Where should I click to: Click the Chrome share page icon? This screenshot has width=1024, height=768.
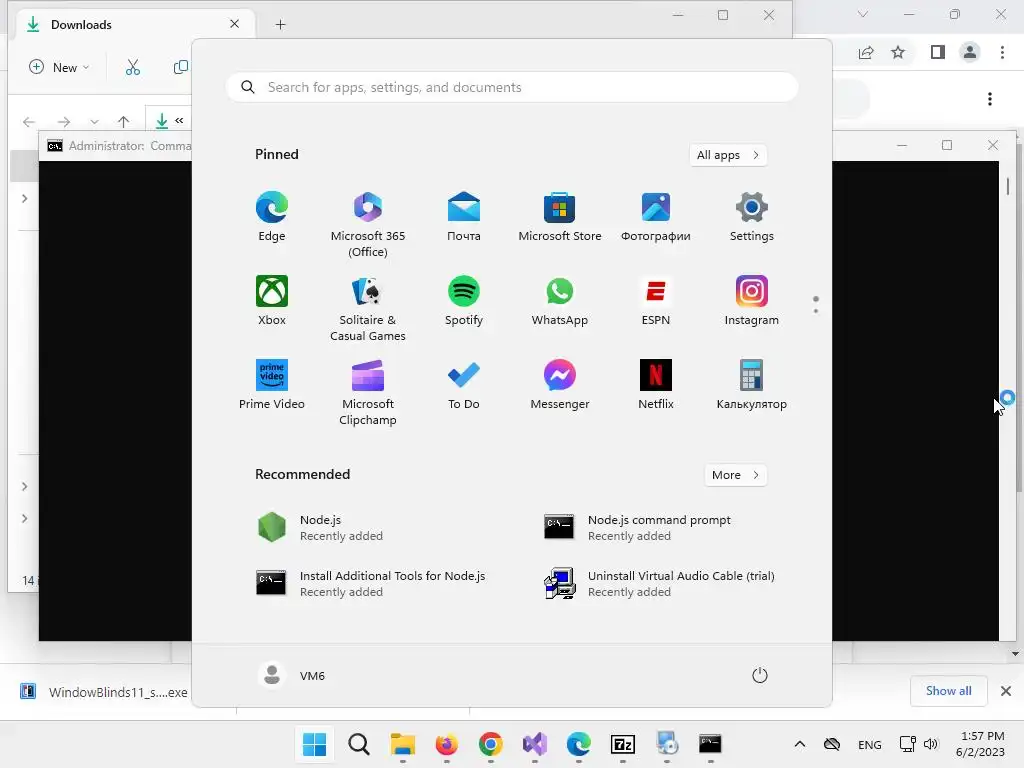(x=866, y=52)
